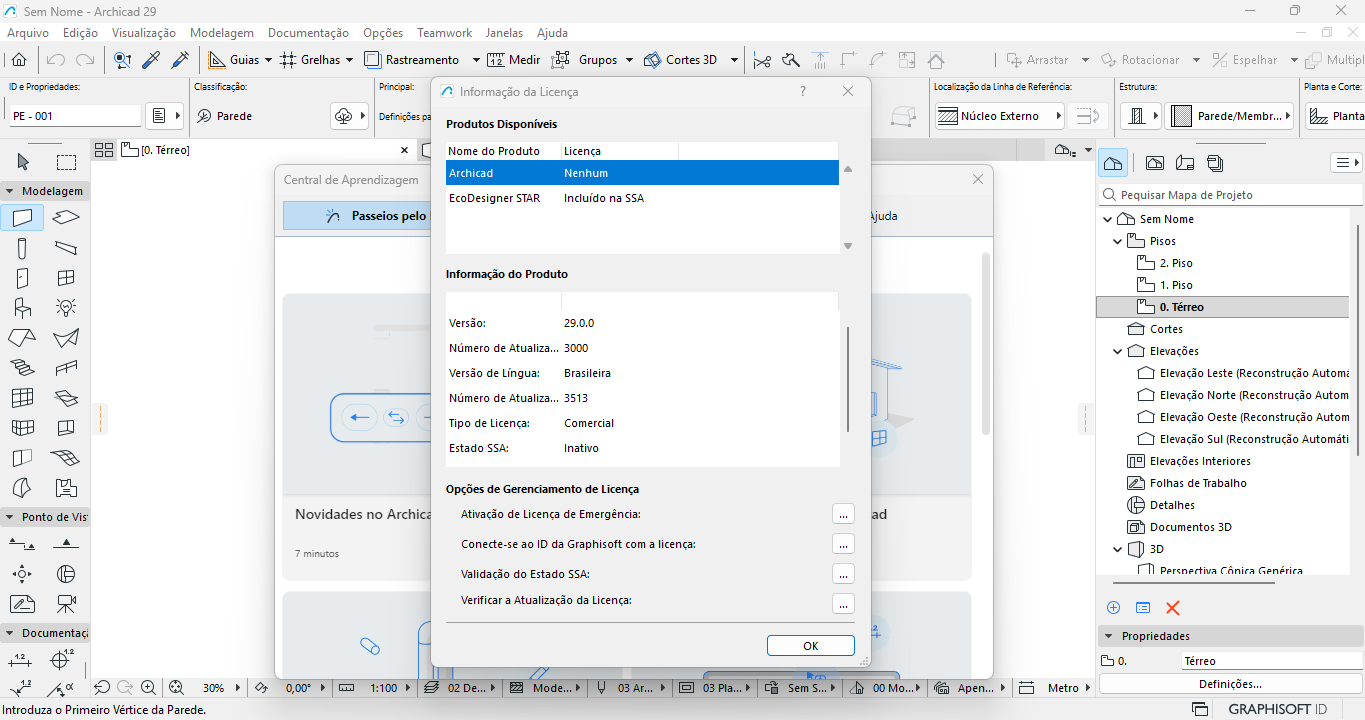Click OK in the license information dialog

tap(810, 646)
